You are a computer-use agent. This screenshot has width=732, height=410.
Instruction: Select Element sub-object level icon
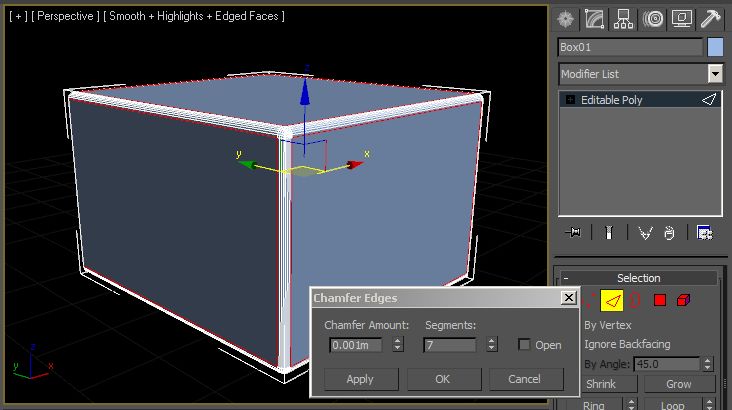(x=683, y=300)
